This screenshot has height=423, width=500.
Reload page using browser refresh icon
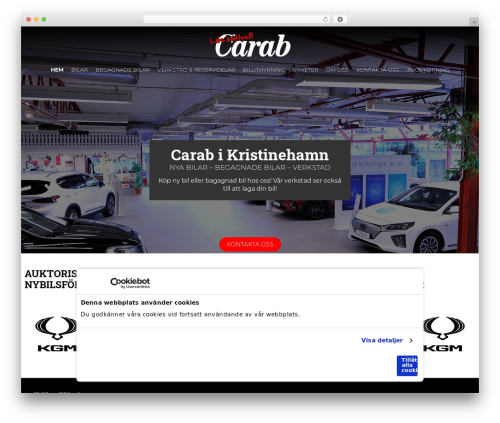325,19
